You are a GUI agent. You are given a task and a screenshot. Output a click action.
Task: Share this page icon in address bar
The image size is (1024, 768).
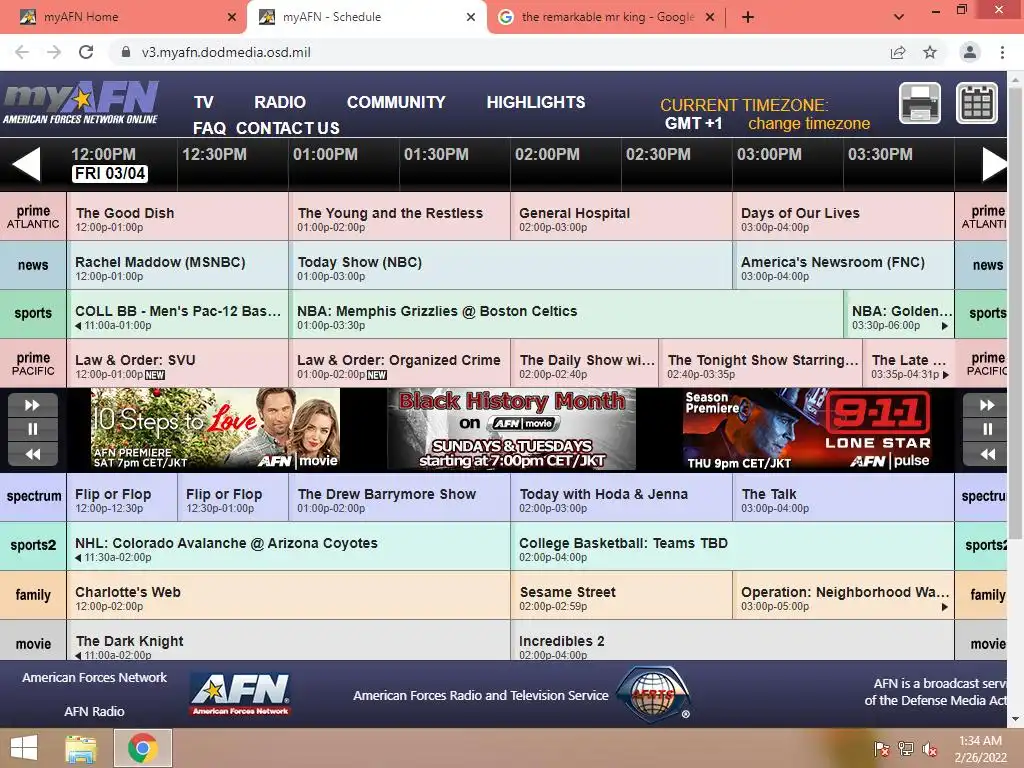point(898,52)
